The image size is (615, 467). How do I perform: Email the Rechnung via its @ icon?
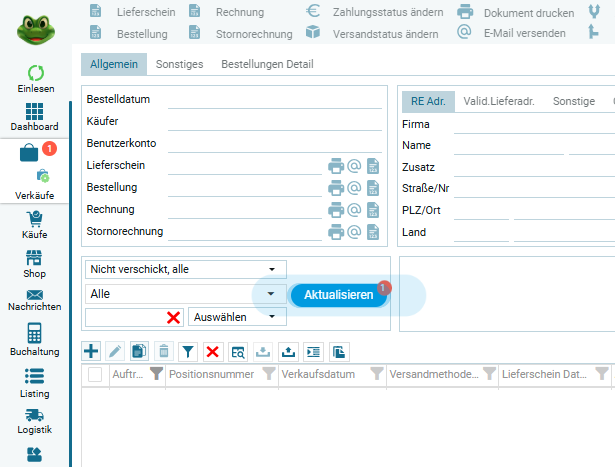353,210
